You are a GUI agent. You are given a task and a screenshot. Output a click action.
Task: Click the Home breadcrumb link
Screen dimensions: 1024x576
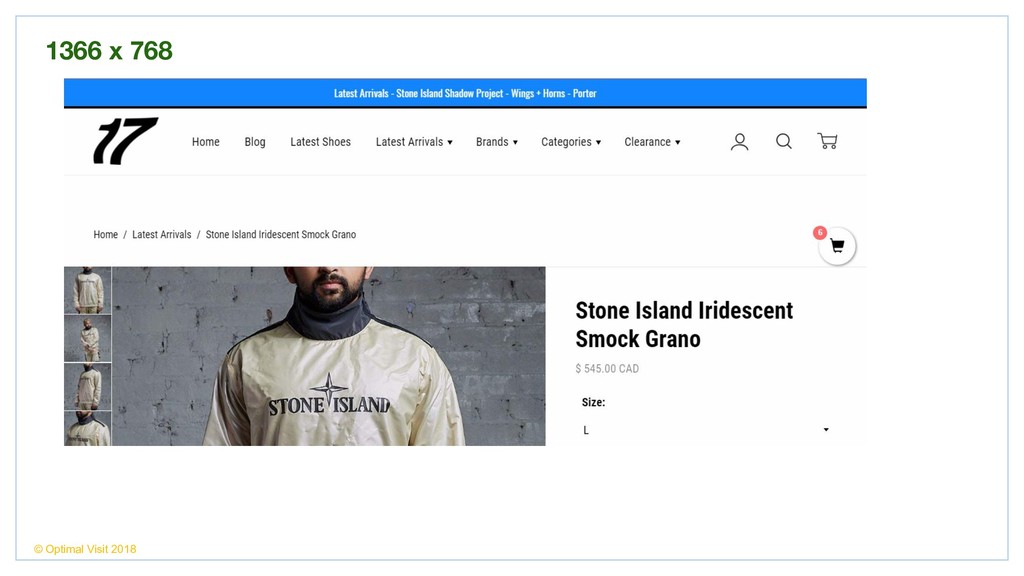(x=106, y=234)
